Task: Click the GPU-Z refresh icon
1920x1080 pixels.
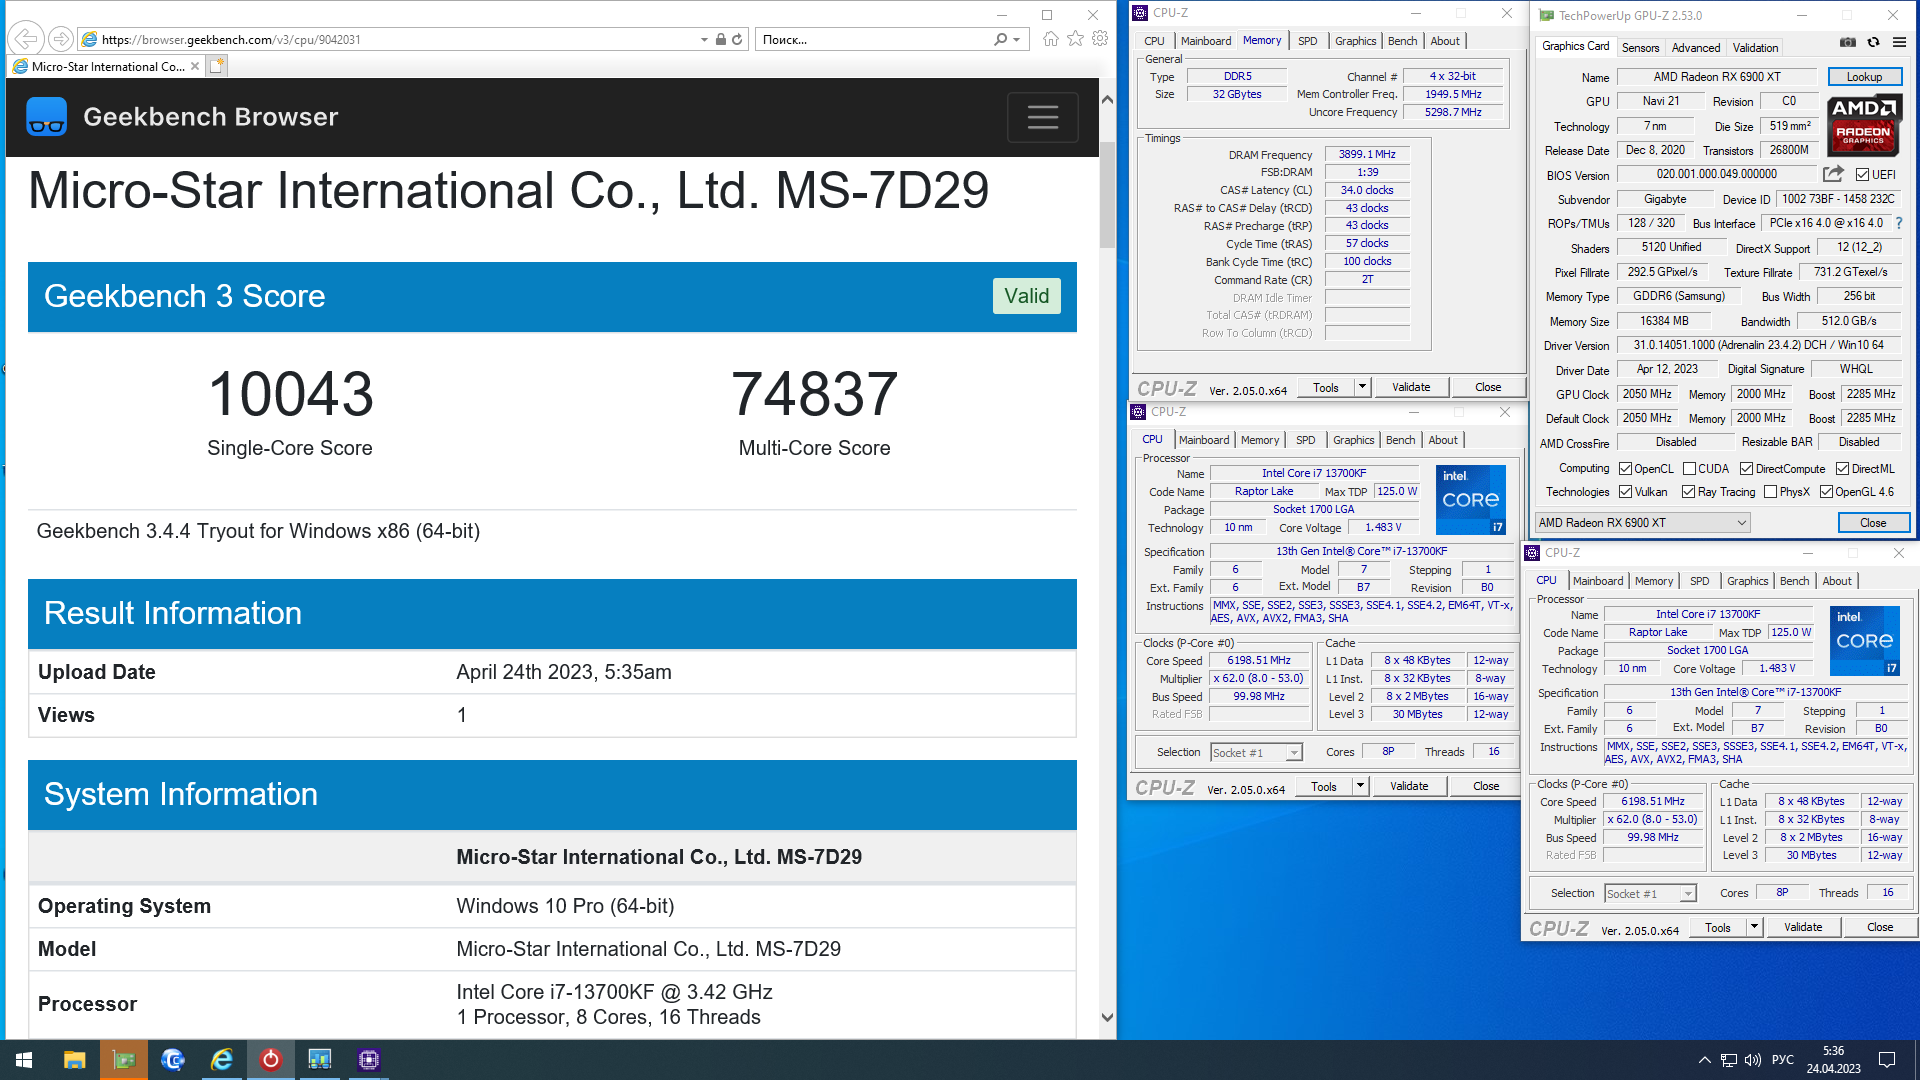Action: pos(1873,42)
